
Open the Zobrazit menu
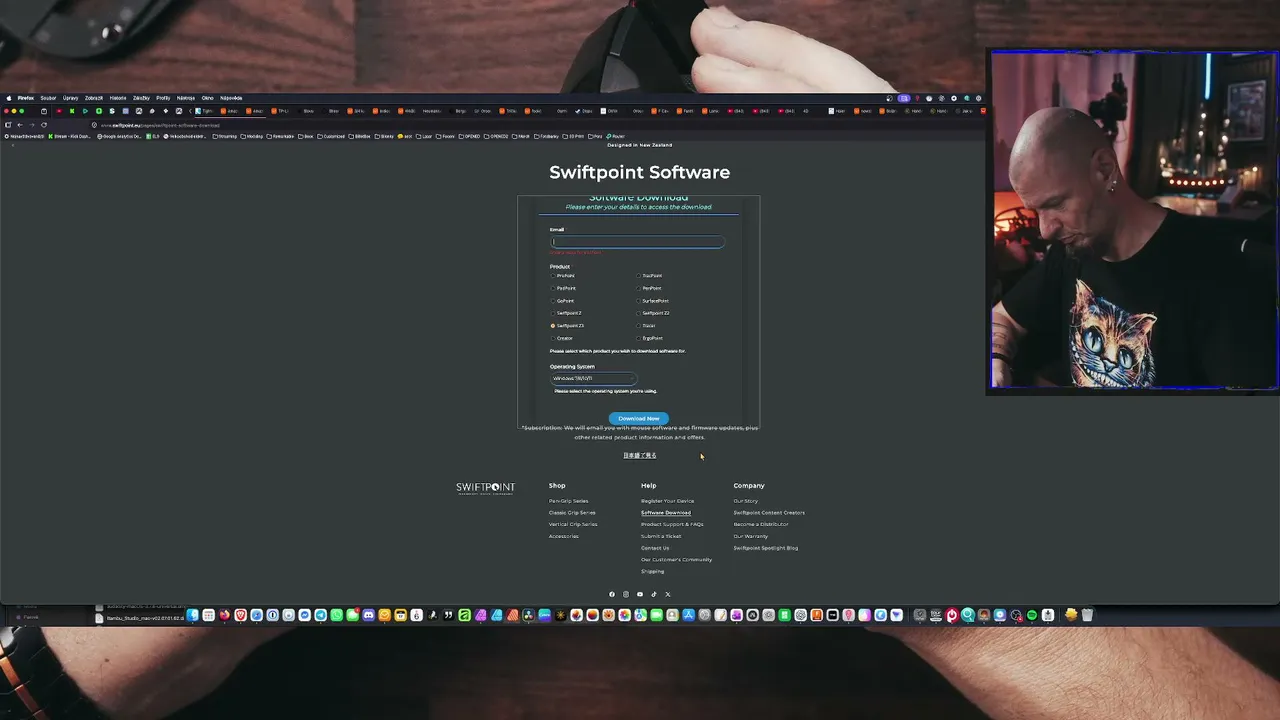[x=94, y=98]
